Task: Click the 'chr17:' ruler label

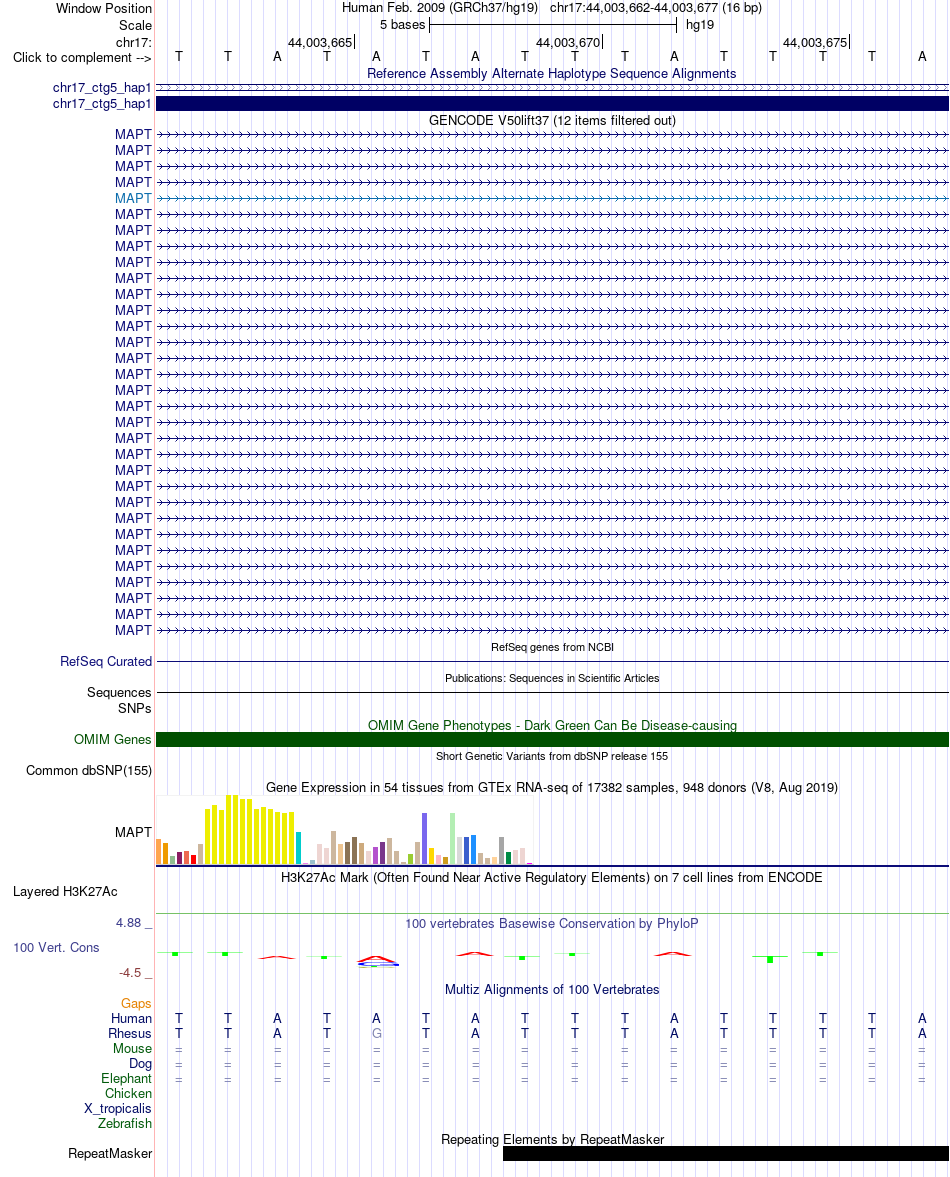Action: coord(134,42)
